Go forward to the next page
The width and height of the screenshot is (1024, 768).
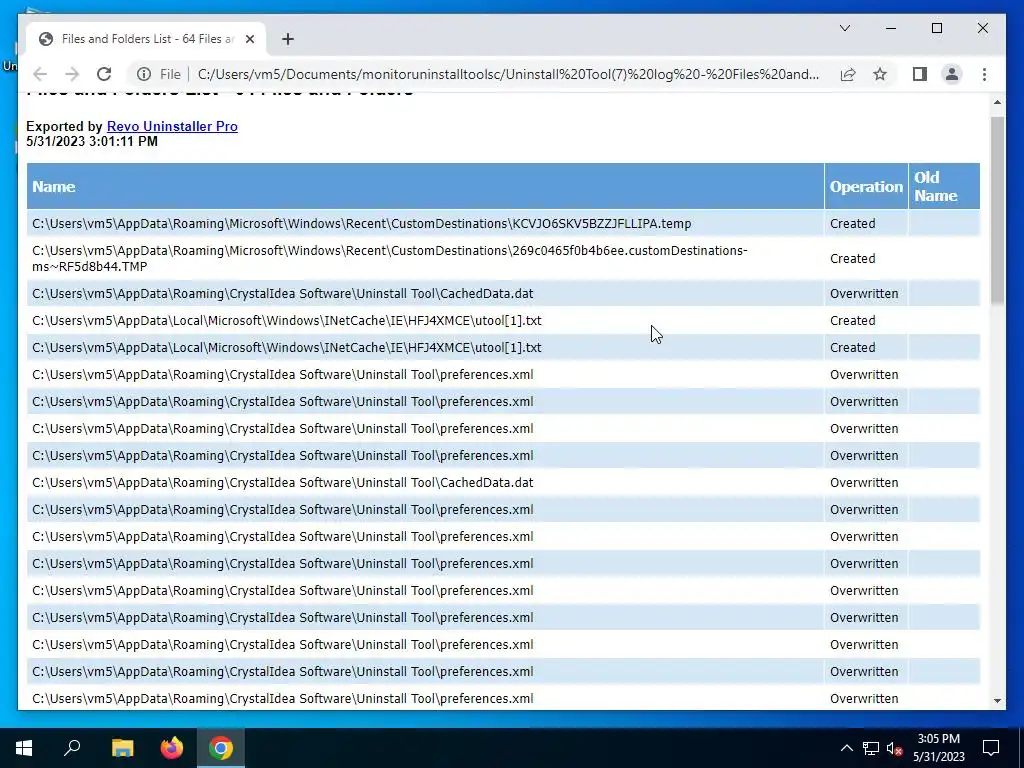(x=72, y=74)
